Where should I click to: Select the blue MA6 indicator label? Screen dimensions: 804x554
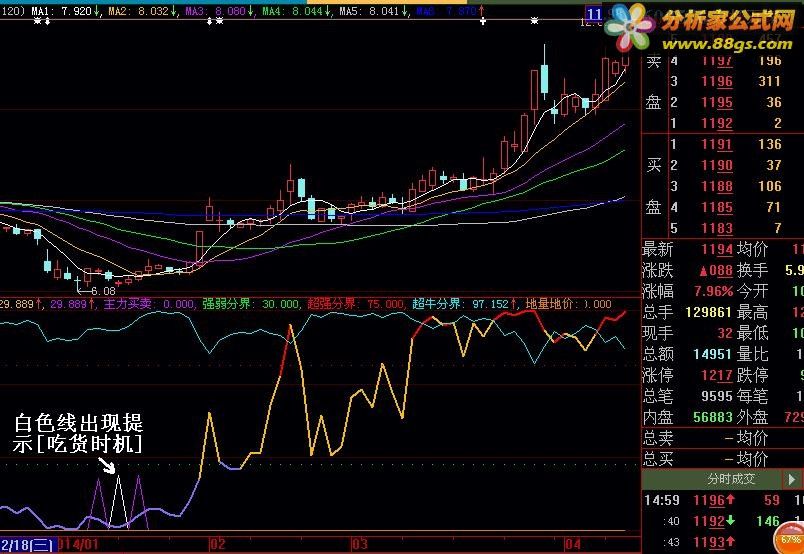pyautogui.click(x=450, y=11)
